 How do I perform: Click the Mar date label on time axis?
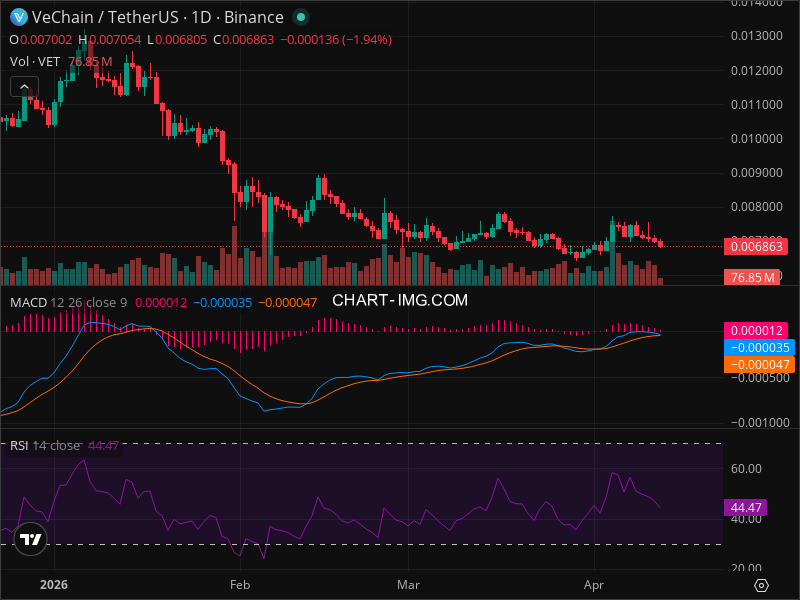pos(408,585)
